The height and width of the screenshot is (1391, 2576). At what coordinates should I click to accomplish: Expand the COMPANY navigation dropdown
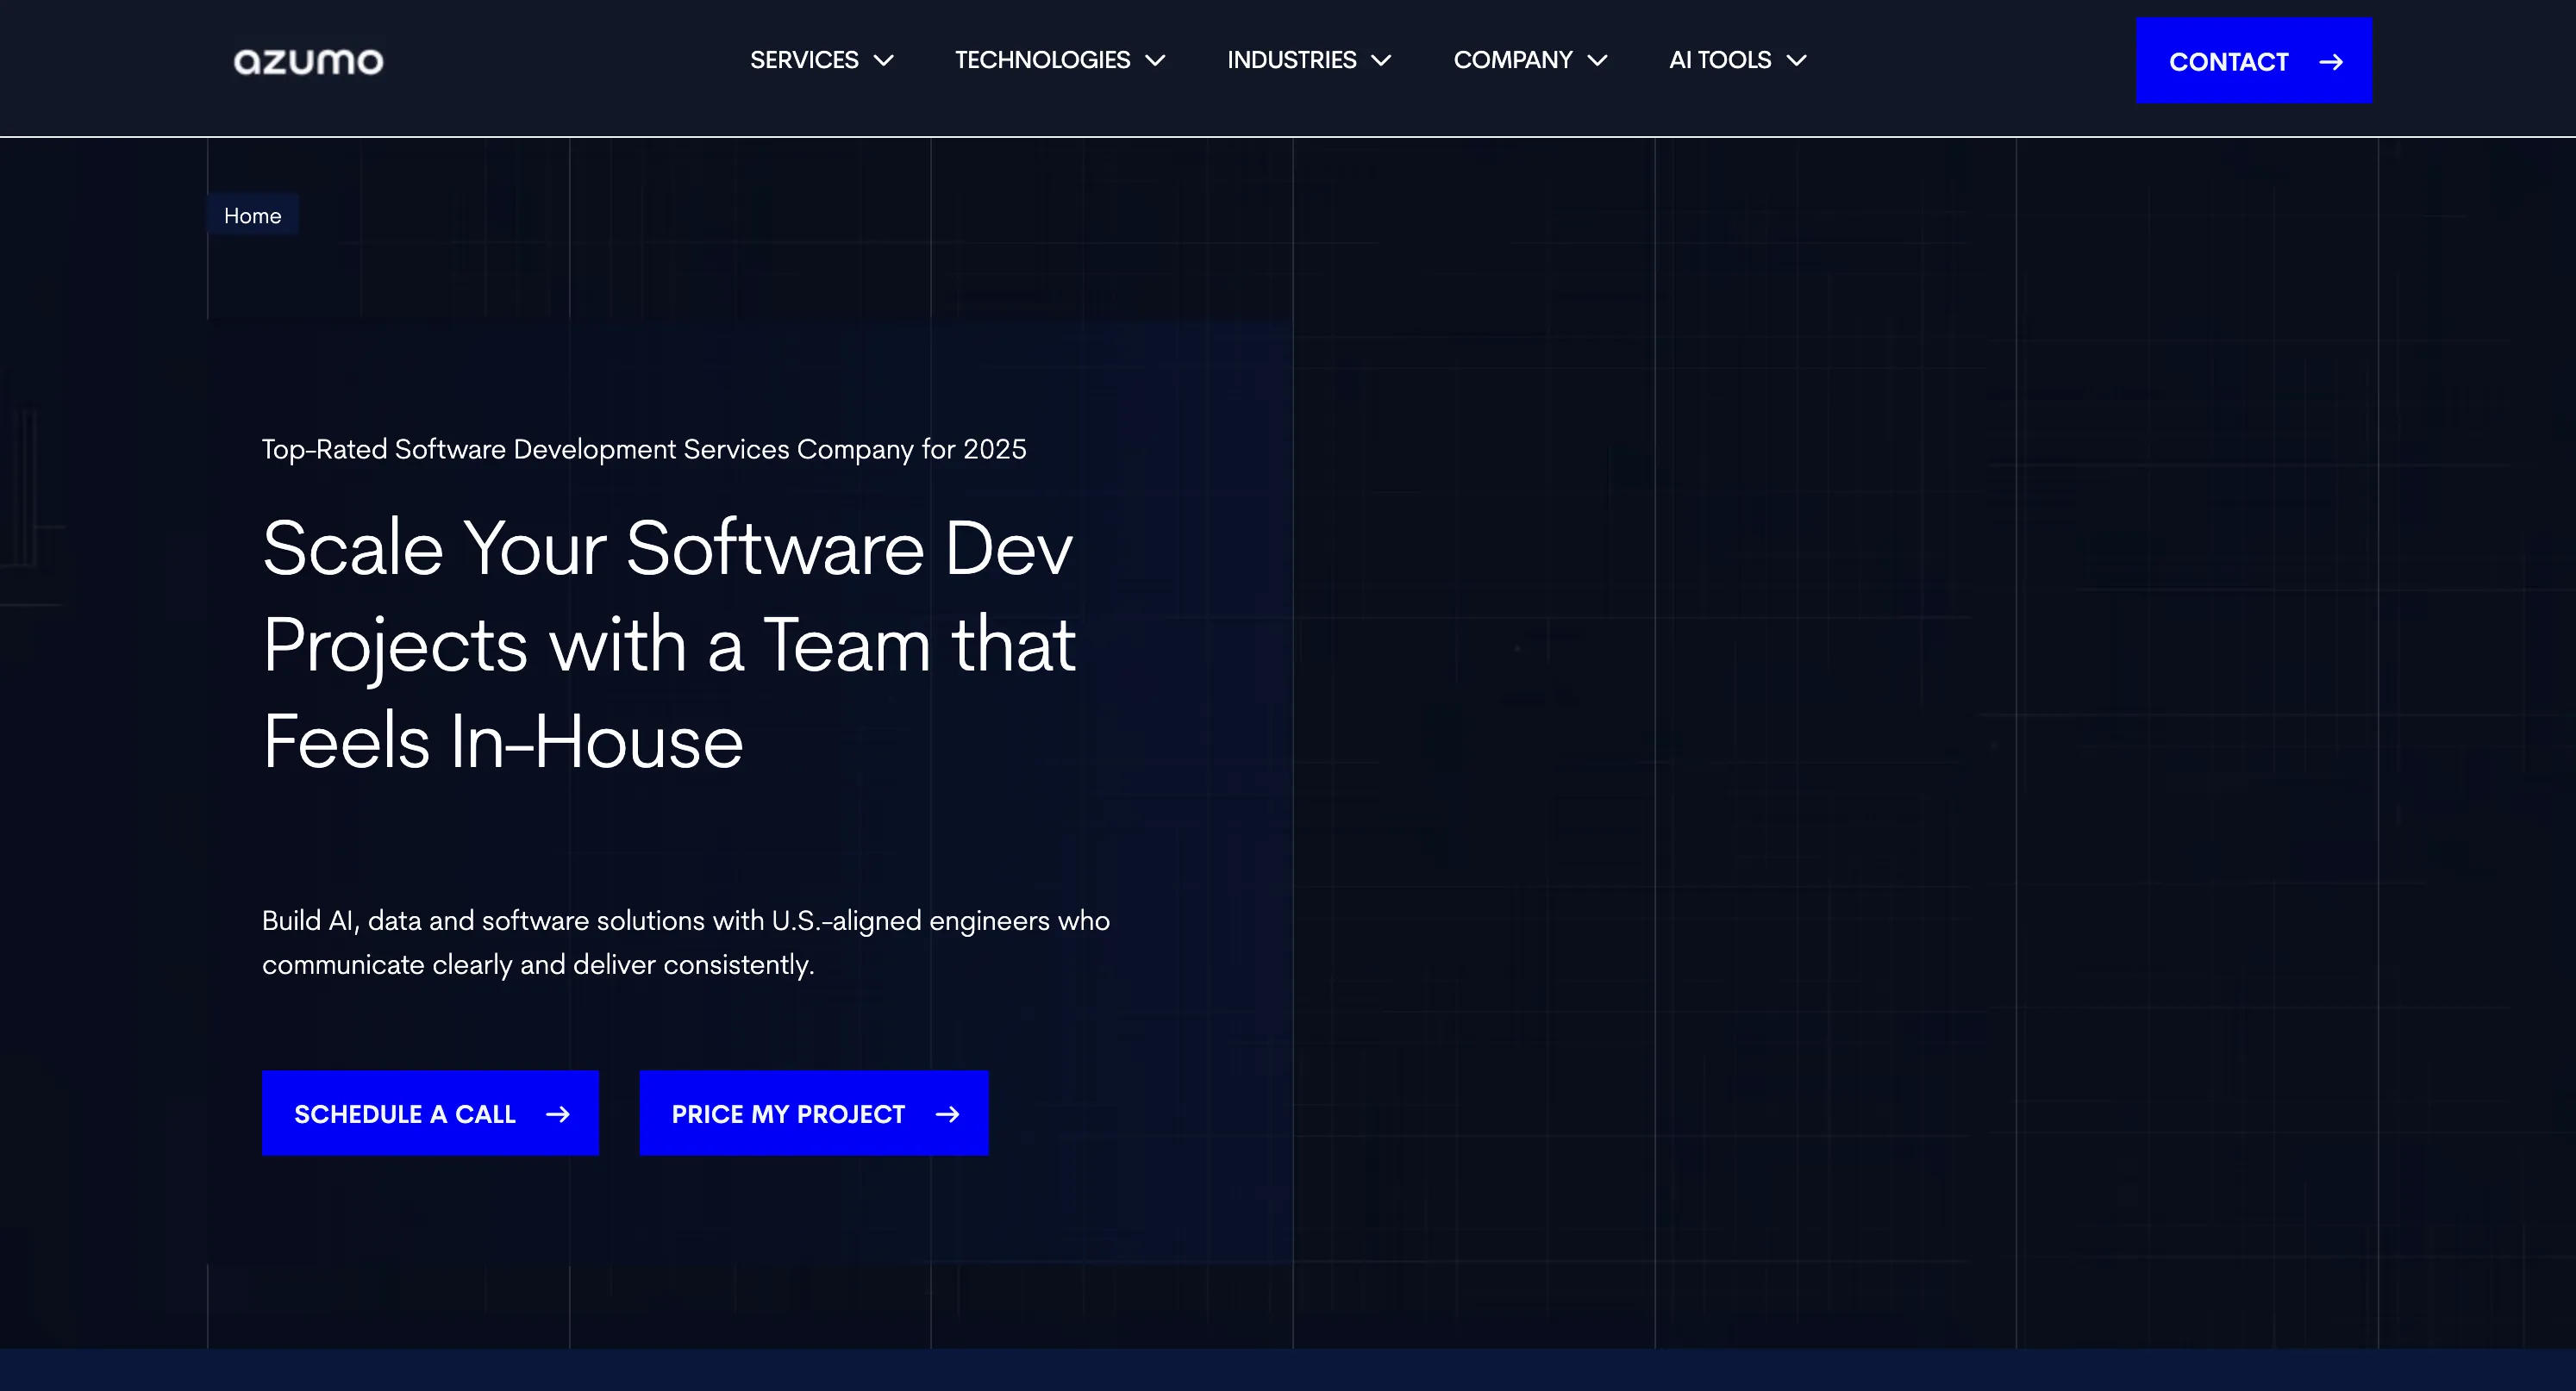(1513, 60)
